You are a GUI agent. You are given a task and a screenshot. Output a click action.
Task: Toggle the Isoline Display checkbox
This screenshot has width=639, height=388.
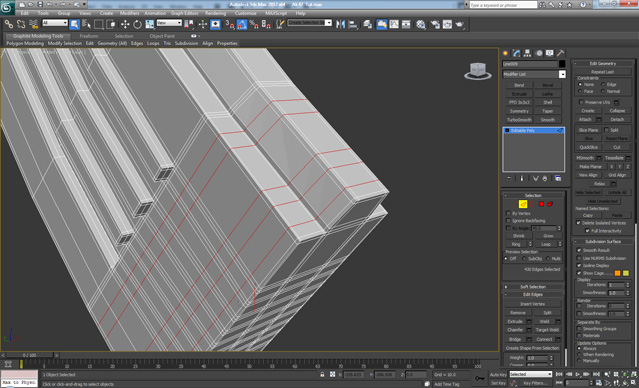579,266
